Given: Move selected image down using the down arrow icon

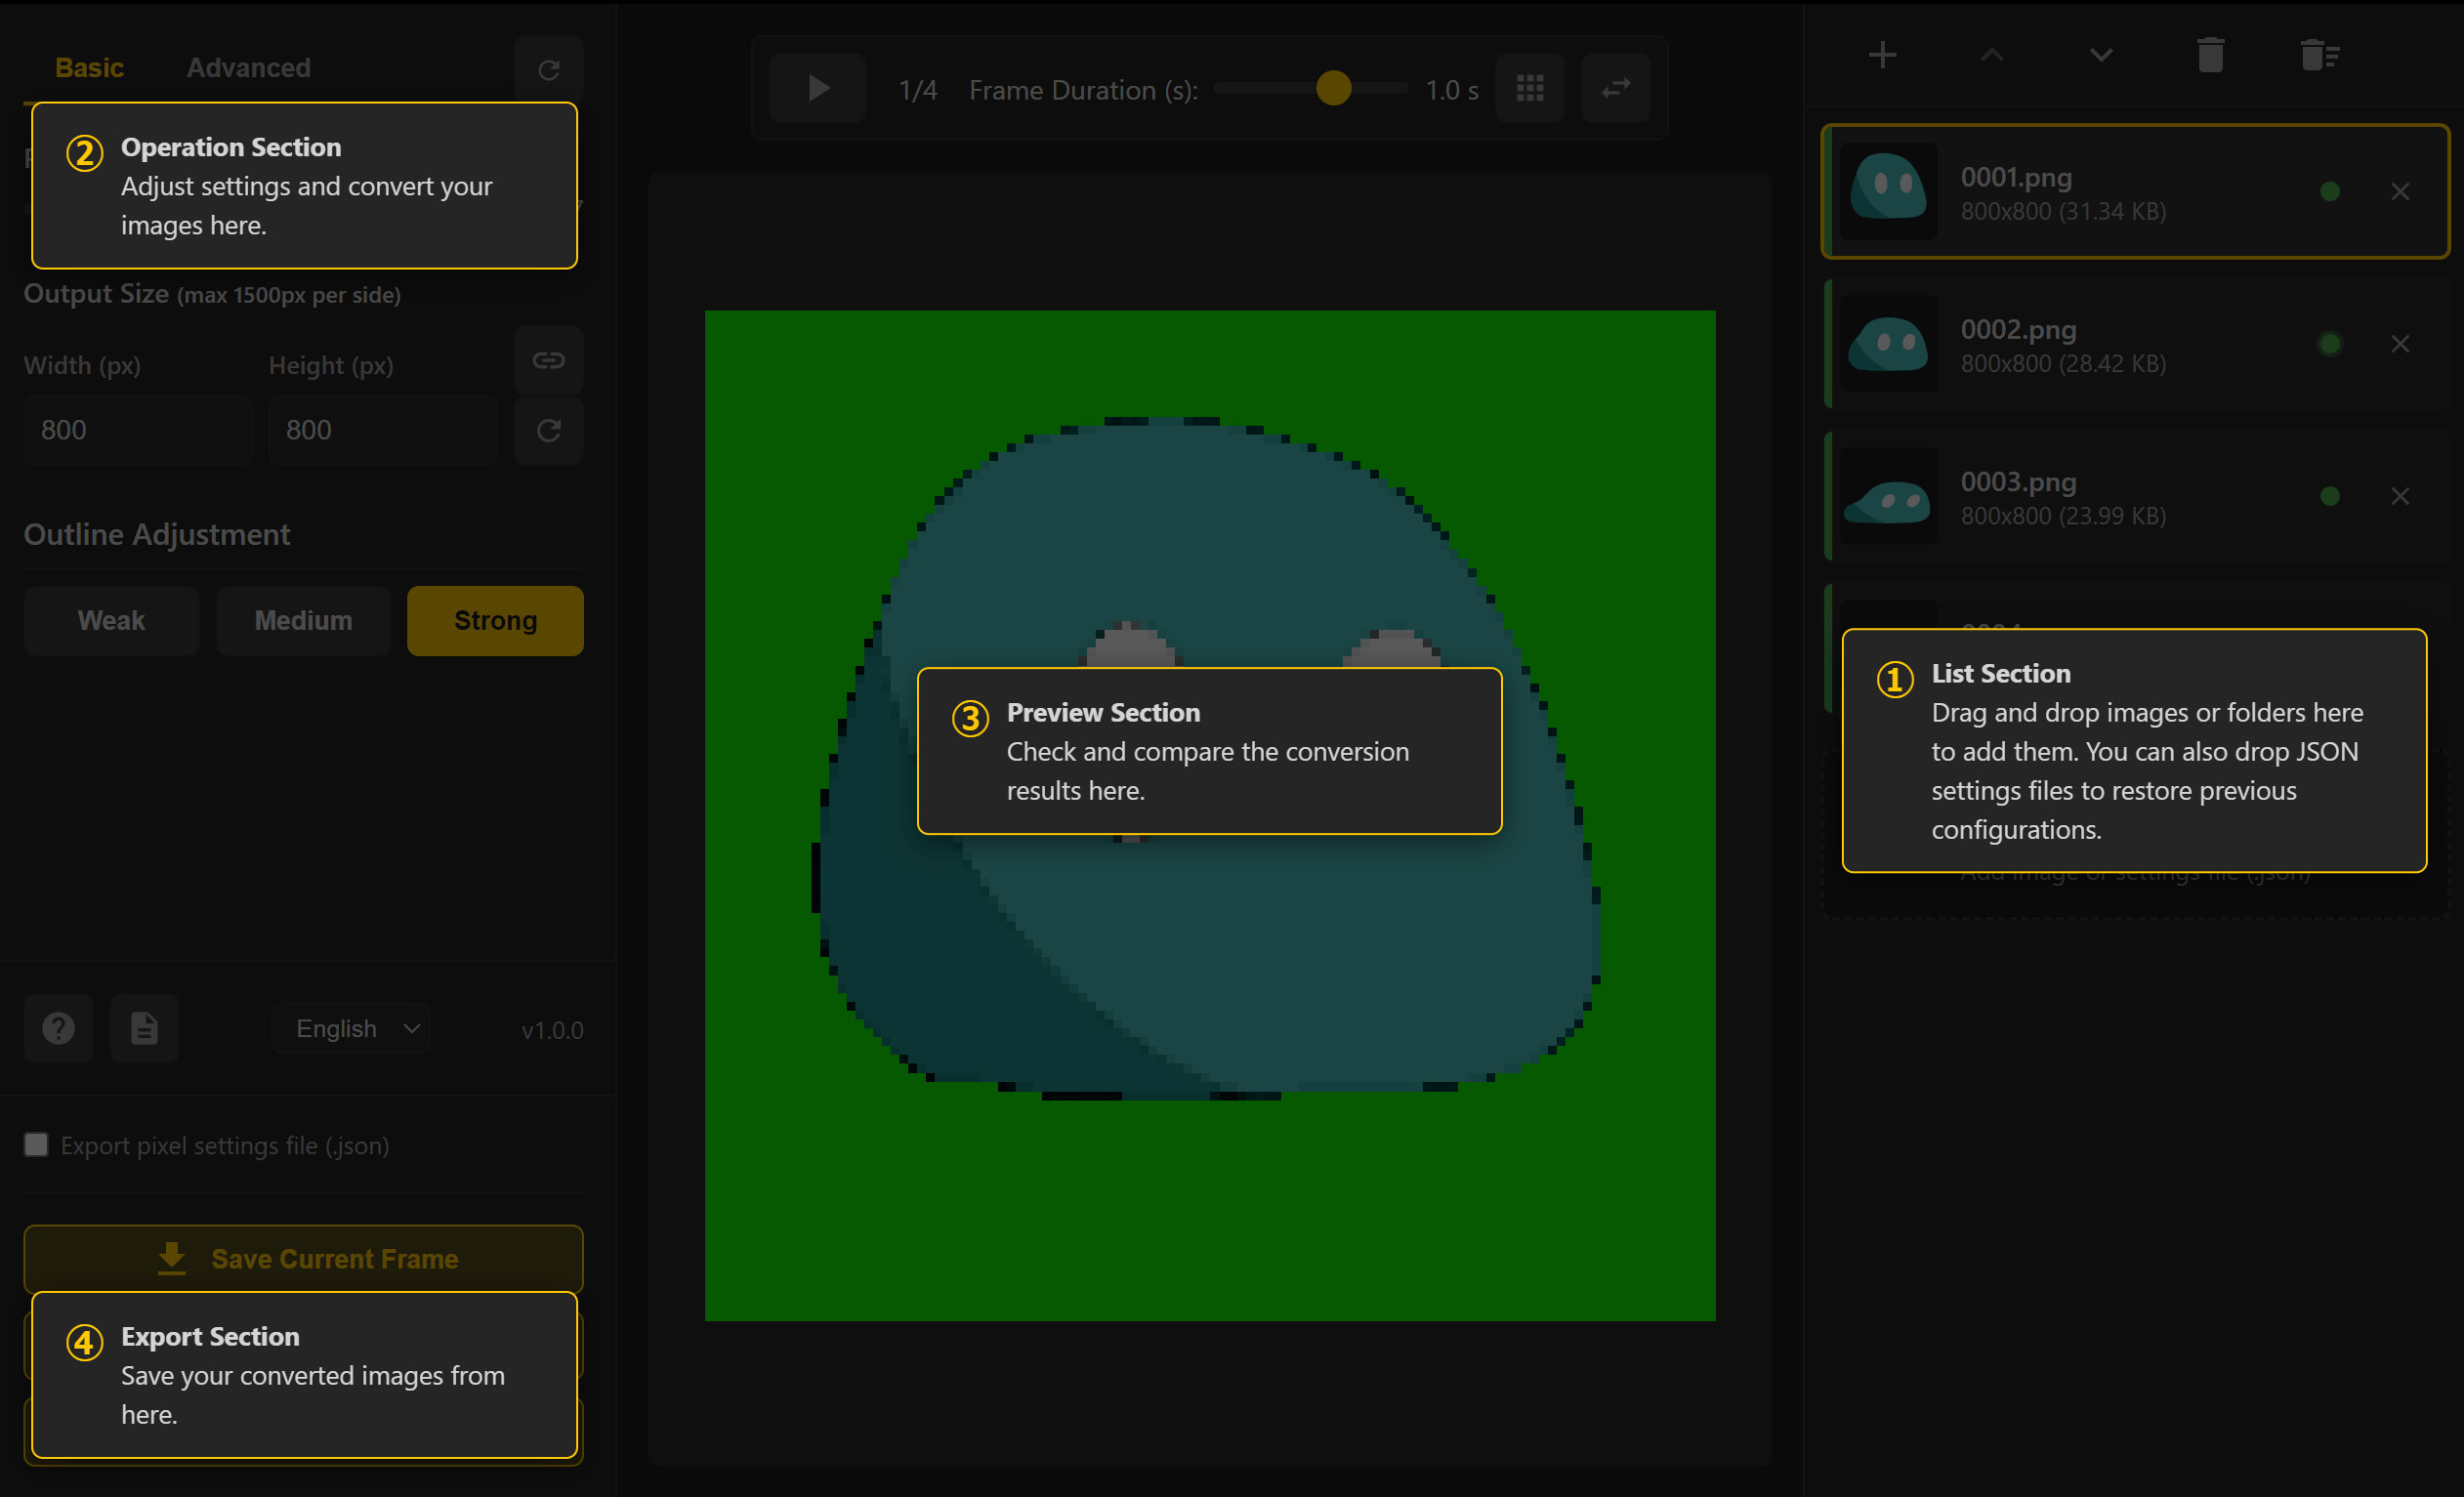Looking at the screenshot, I should coord(2101,55).
